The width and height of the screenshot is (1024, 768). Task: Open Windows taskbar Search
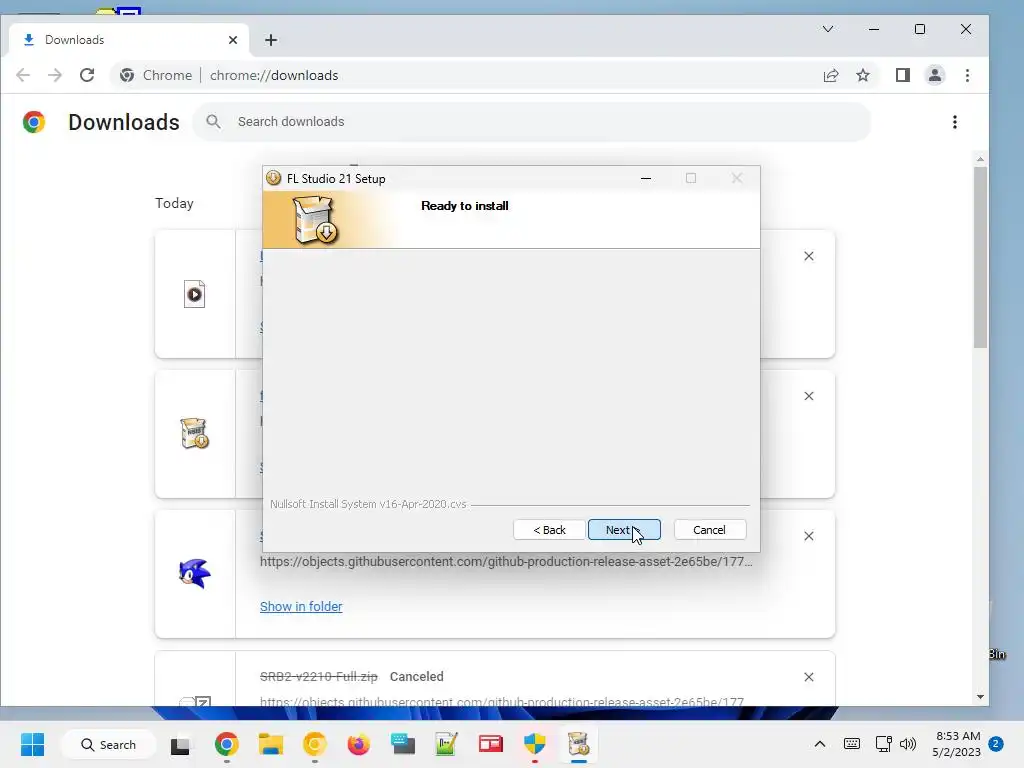tap(108, 744)
